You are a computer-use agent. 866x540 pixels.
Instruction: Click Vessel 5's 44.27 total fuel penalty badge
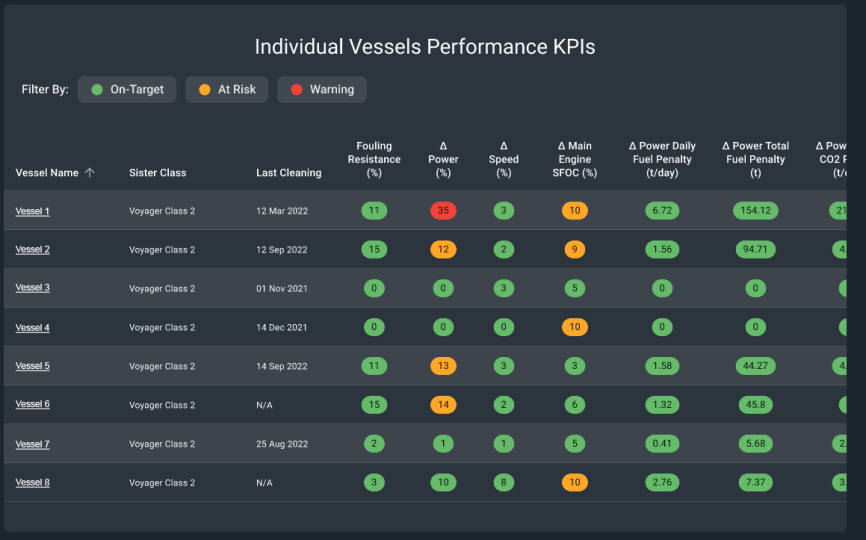pyautogui.click(x=755, y=366)
